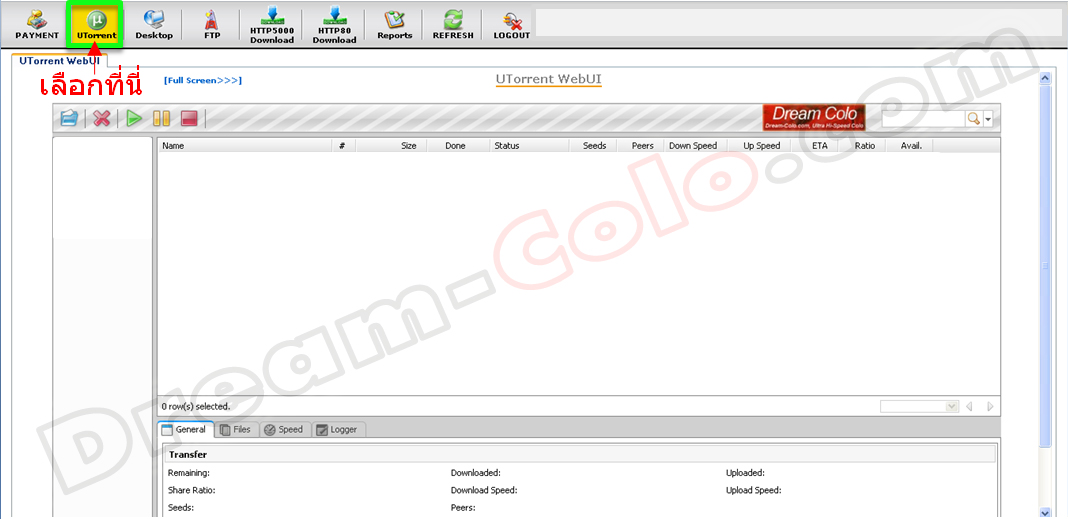Click the vertical scrollbar thumb
The image size is (1068, 519).
click(x=1046, y=266)
